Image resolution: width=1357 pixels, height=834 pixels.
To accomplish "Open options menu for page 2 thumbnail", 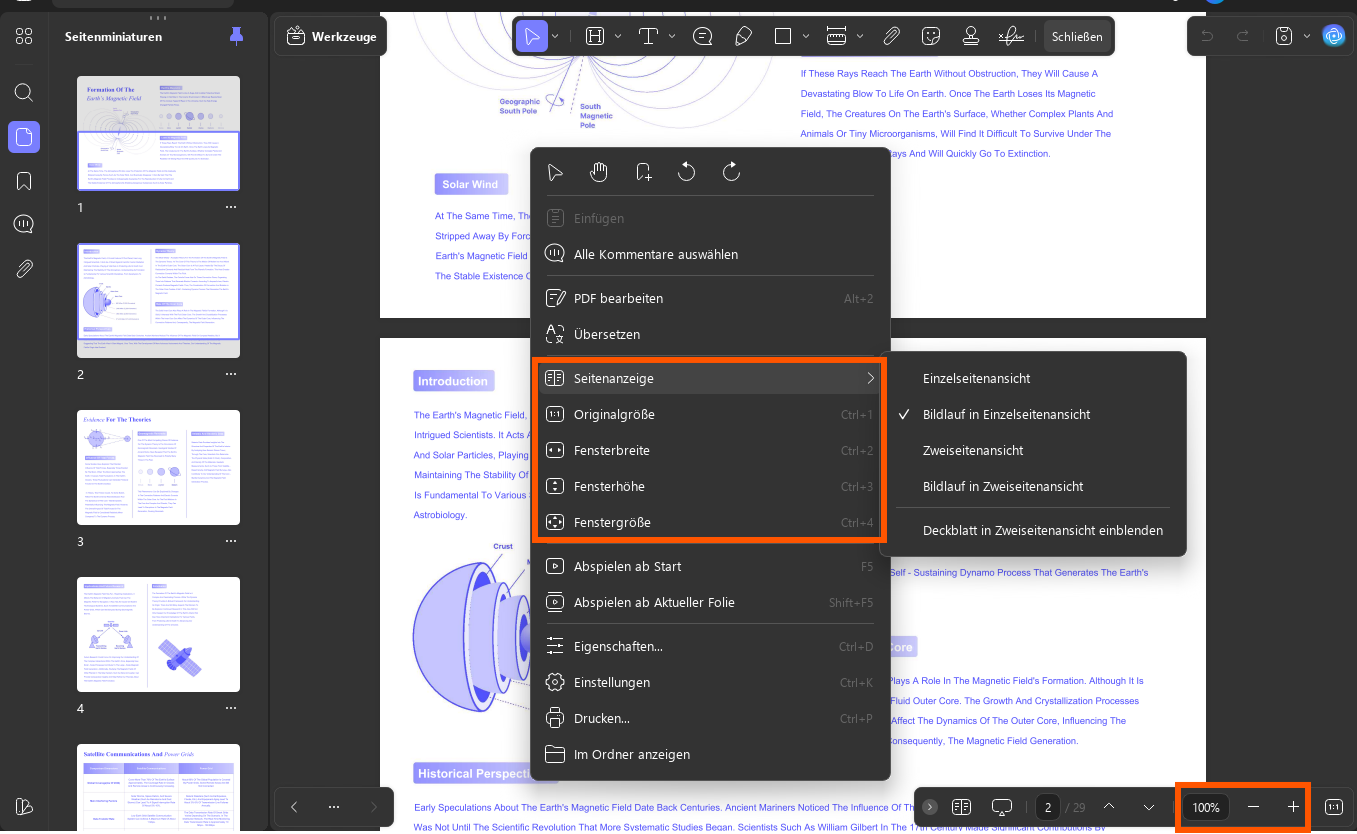I will (231, 374).
